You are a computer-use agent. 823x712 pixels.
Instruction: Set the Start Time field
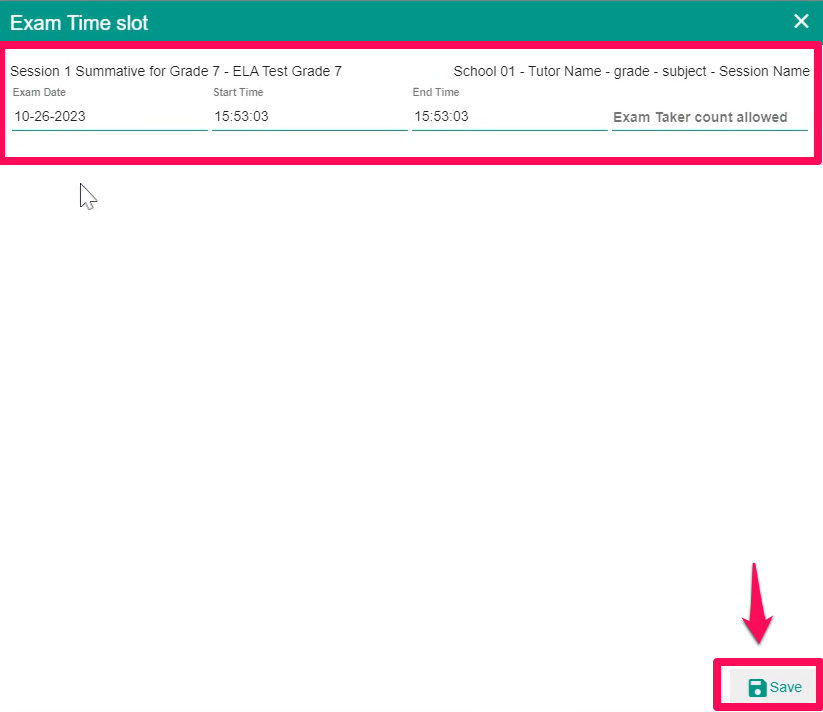[x=310, y=116]
